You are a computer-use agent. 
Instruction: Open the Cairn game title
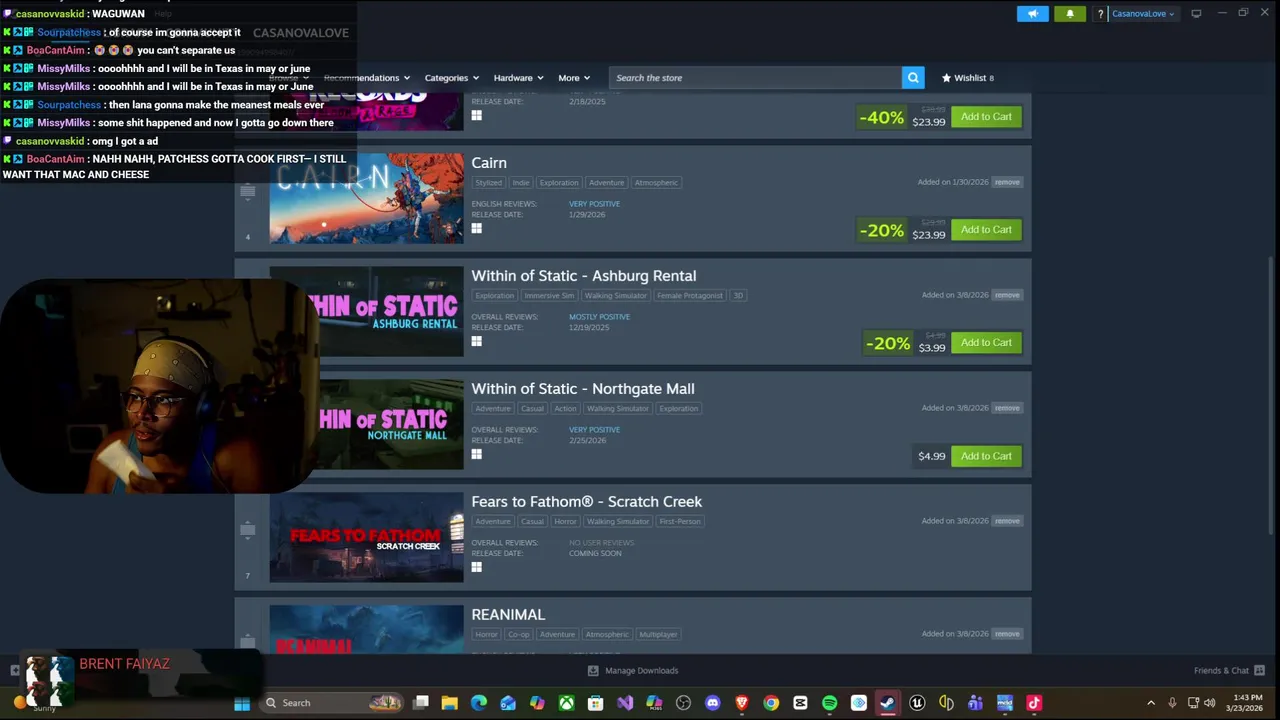tap(489, 162)
